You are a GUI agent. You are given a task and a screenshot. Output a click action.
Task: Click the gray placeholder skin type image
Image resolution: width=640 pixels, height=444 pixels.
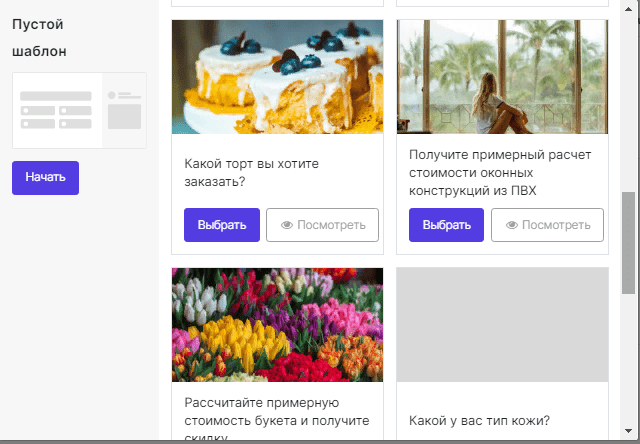pyautogui.click(x=502, y=325)
